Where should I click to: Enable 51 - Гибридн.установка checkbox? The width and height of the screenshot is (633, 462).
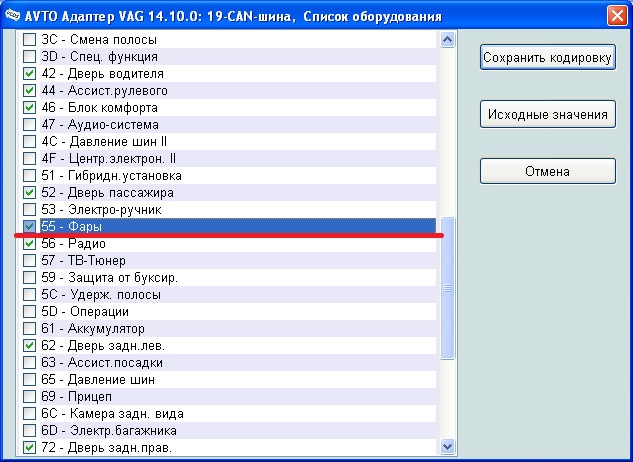29,176
